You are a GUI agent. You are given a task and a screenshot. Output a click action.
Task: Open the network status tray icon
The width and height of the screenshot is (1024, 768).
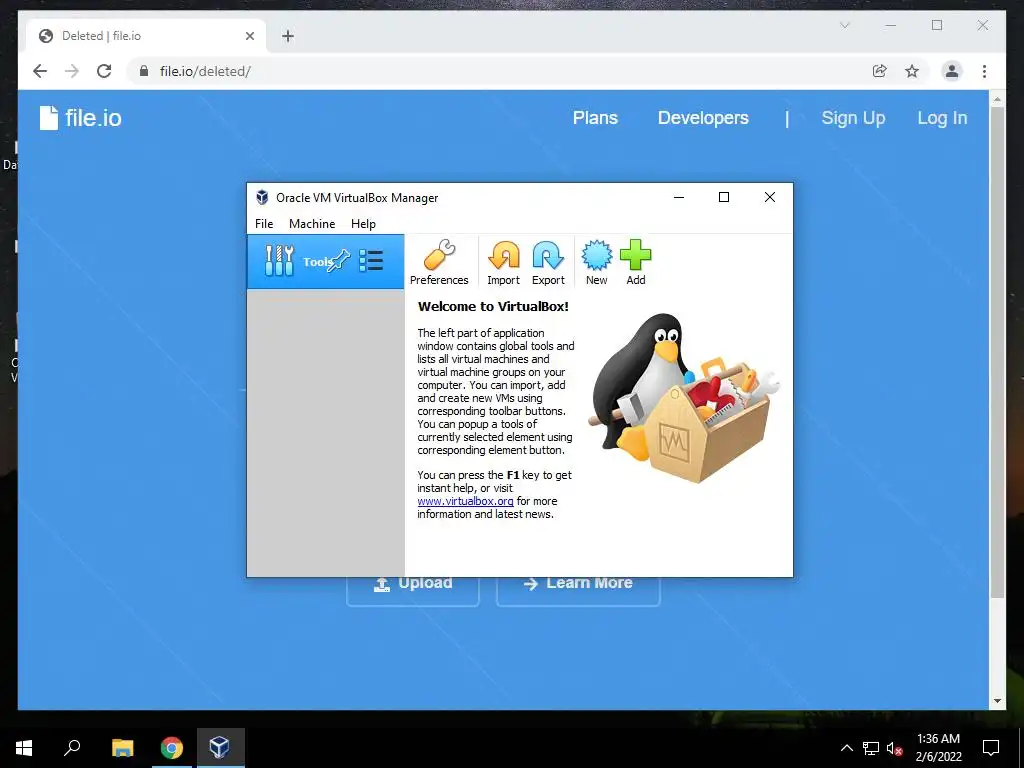click(871, 748)
